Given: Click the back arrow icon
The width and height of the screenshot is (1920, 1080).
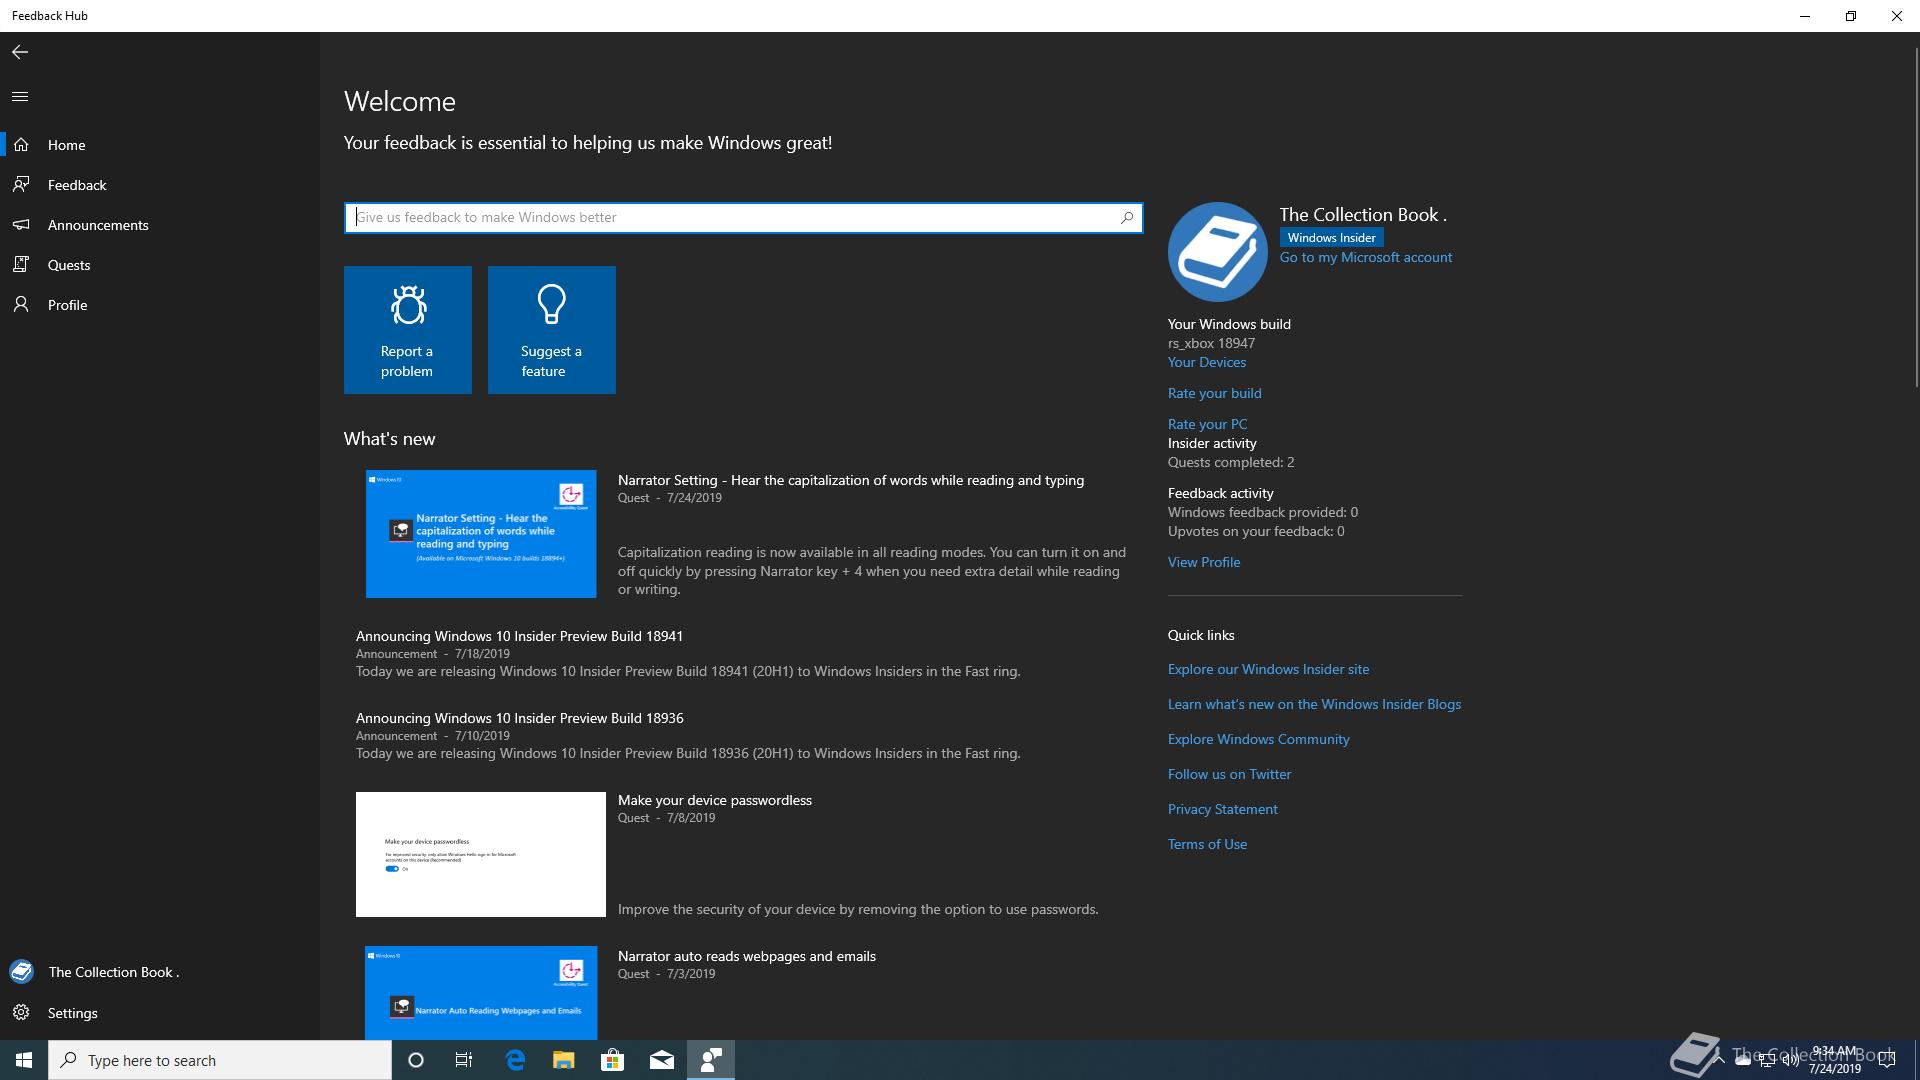Looking at the screenshot, I should point(20,52).
